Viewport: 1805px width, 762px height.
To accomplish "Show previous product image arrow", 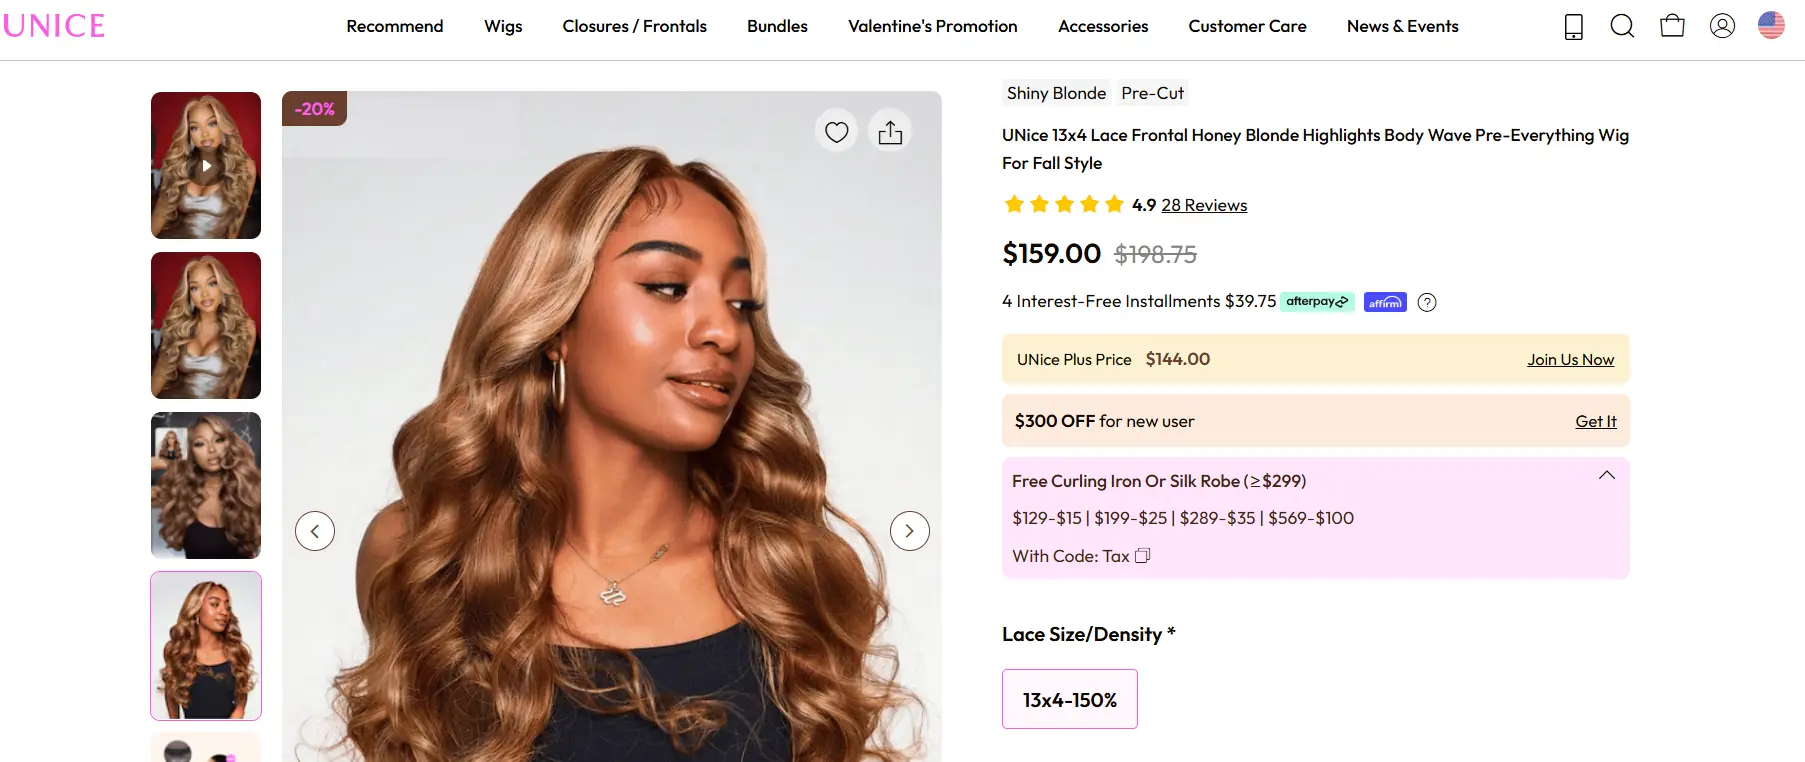I will 315,531.
